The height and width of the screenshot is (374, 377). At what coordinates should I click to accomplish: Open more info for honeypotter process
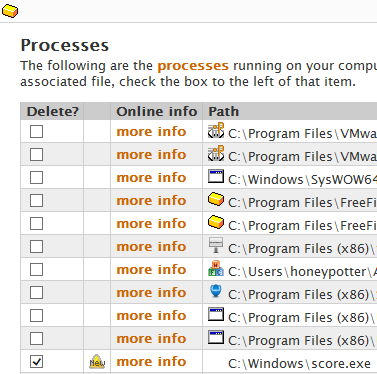[151, 269]
